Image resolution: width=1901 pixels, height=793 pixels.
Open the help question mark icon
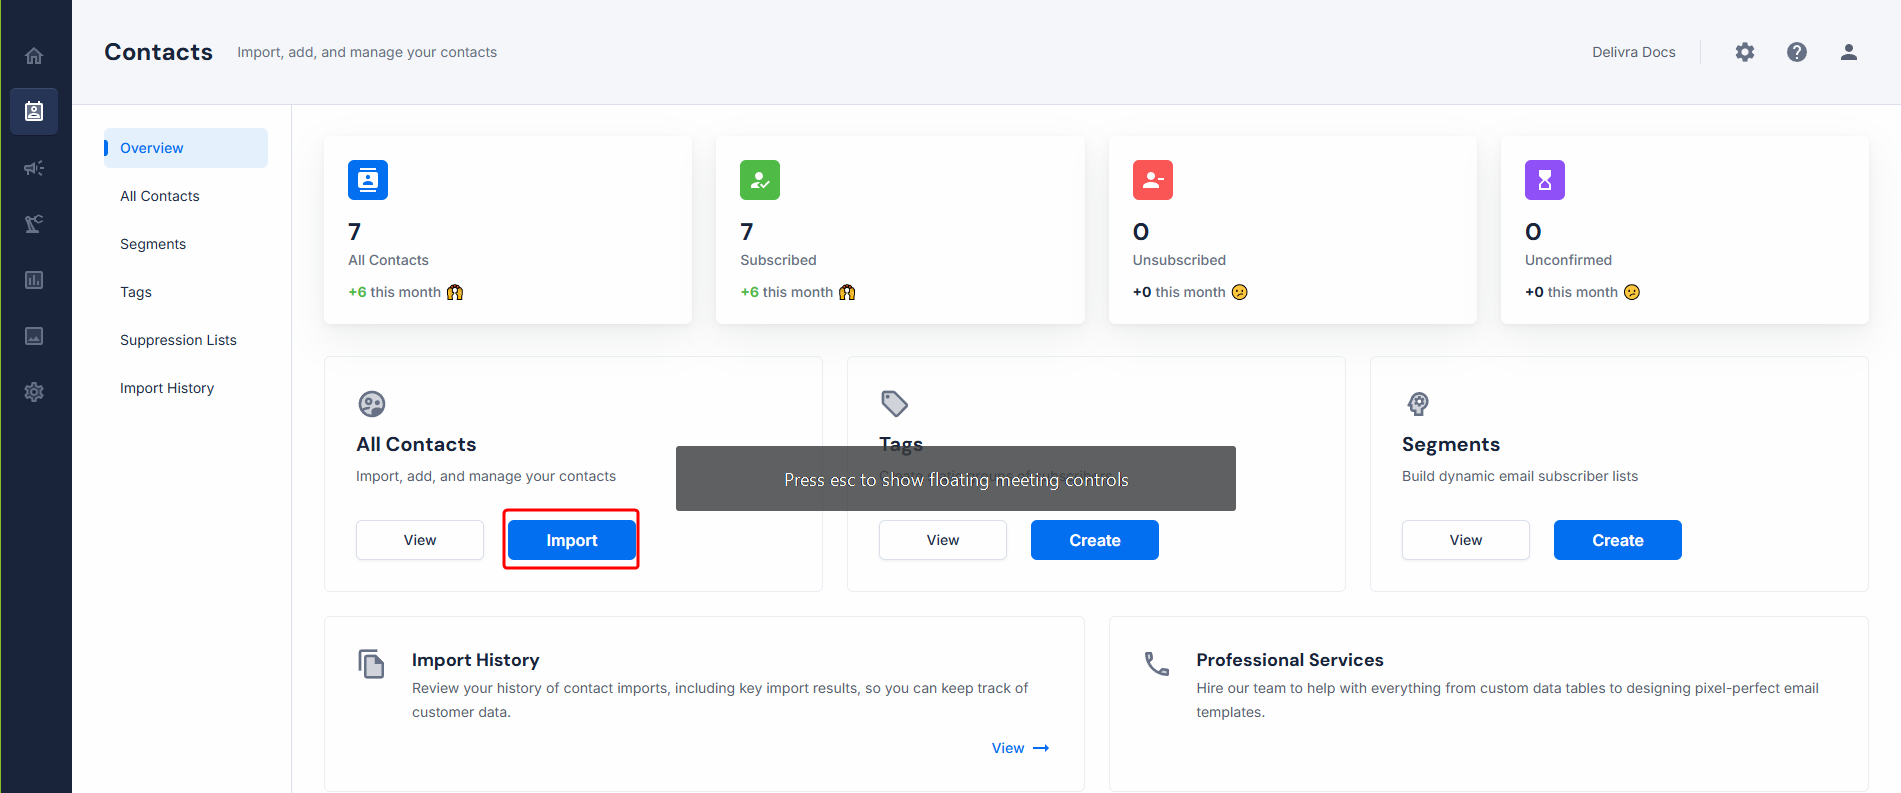click(x=1797, y=52)
